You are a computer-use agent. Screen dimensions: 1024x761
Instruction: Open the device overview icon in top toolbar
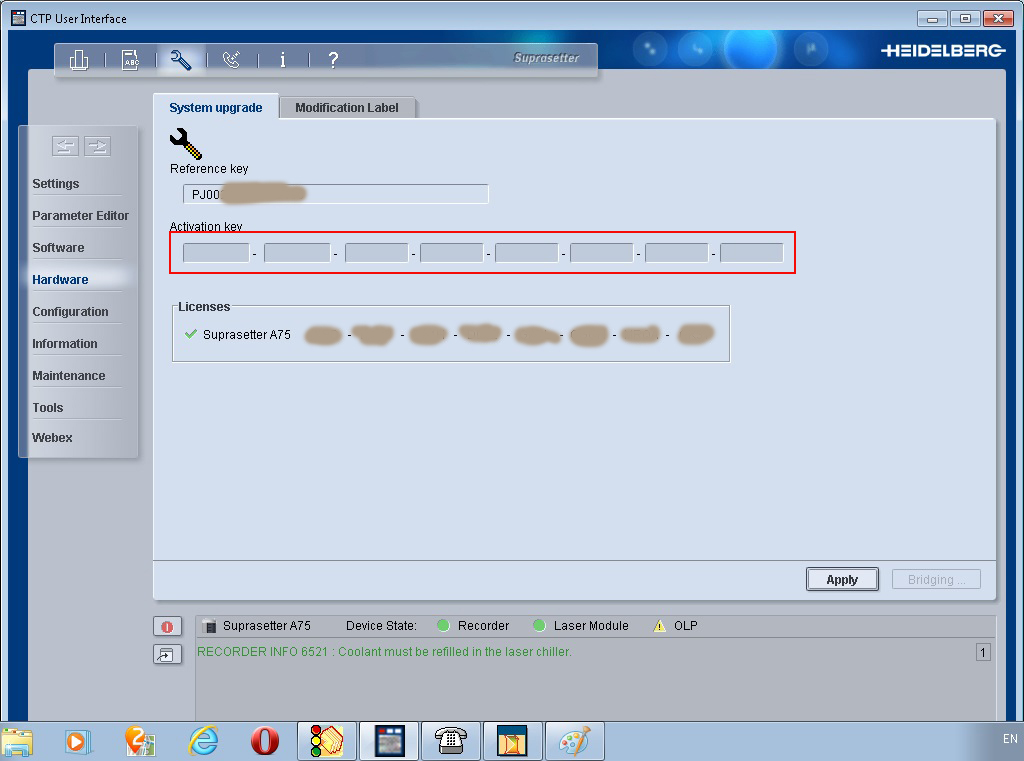point(79,60)
